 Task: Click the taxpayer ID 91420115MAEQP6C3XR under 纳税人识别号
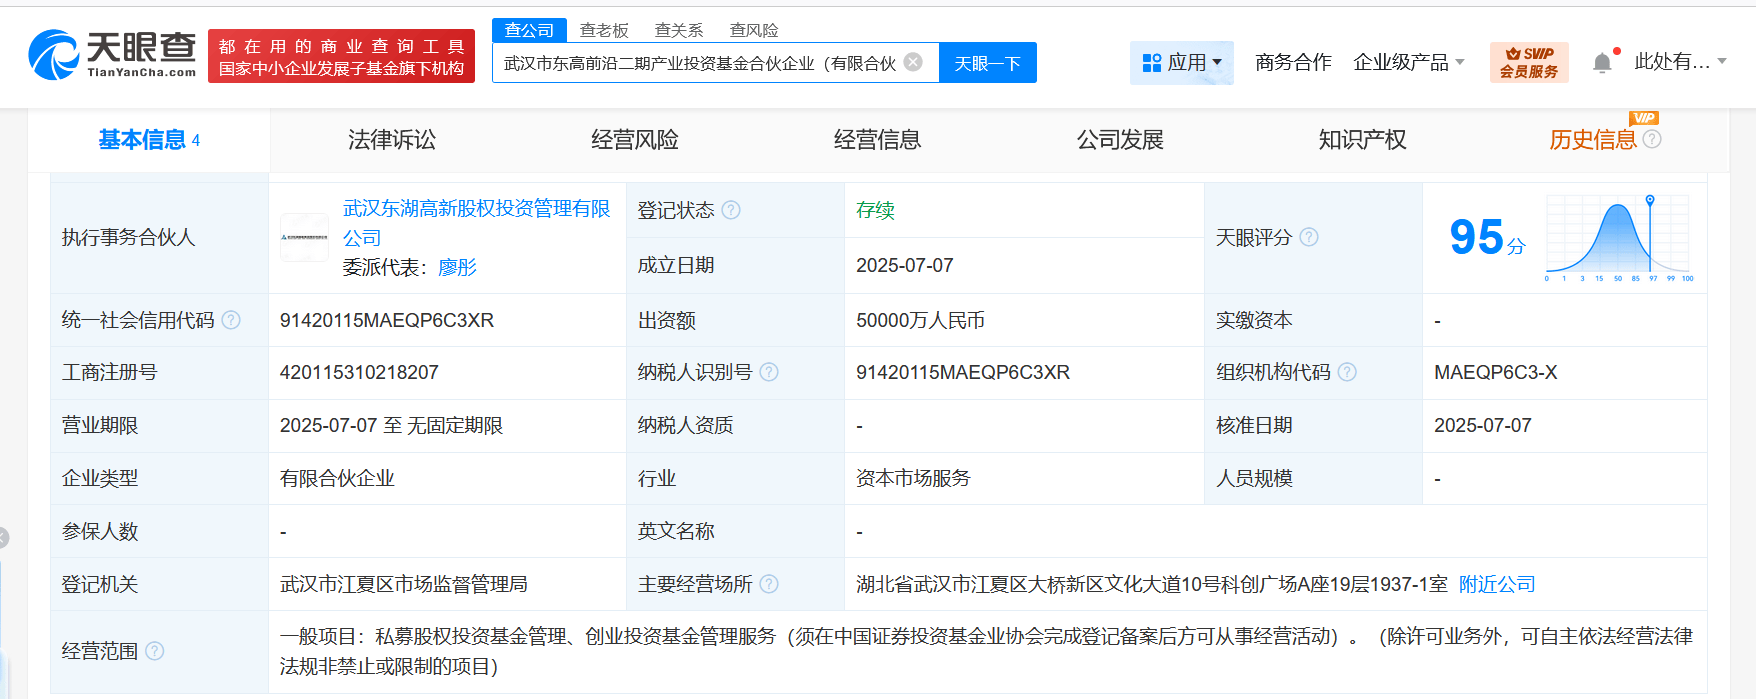click(963, 372)
